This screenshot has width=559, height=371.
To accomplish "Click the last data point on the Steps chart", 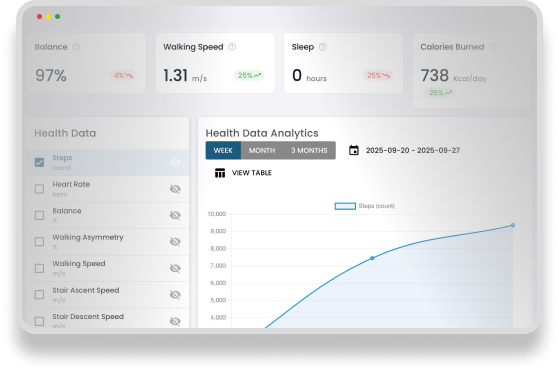I will click(513, 225).
